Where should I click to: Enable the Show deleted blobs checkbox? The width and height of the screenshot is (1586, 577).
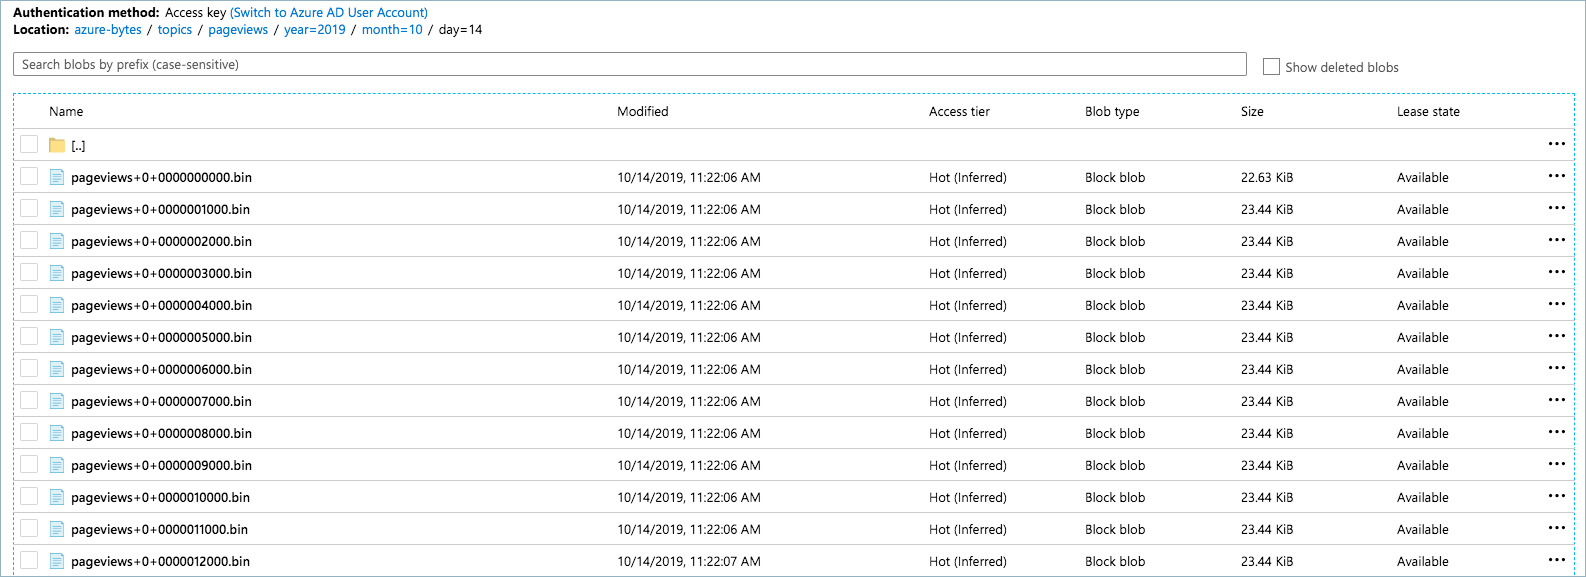(x=1271, y=67)
